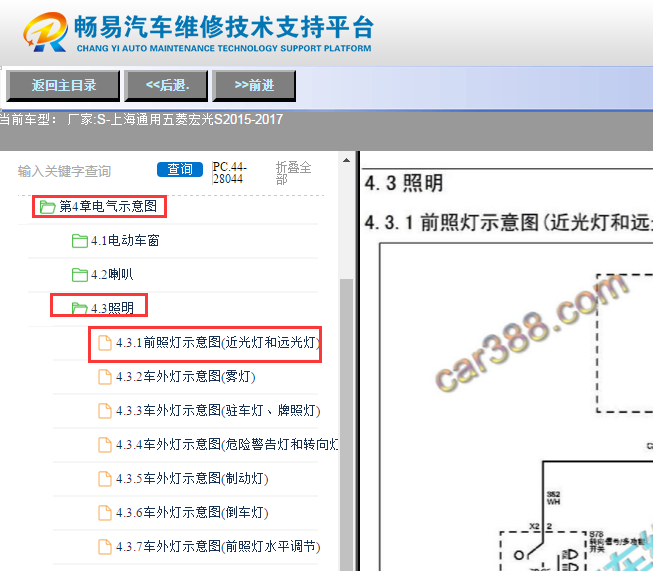
Task: Open 4.3.3车外灯示意图(驻车灯、牌照灯)
Action: tap(218, 411)
